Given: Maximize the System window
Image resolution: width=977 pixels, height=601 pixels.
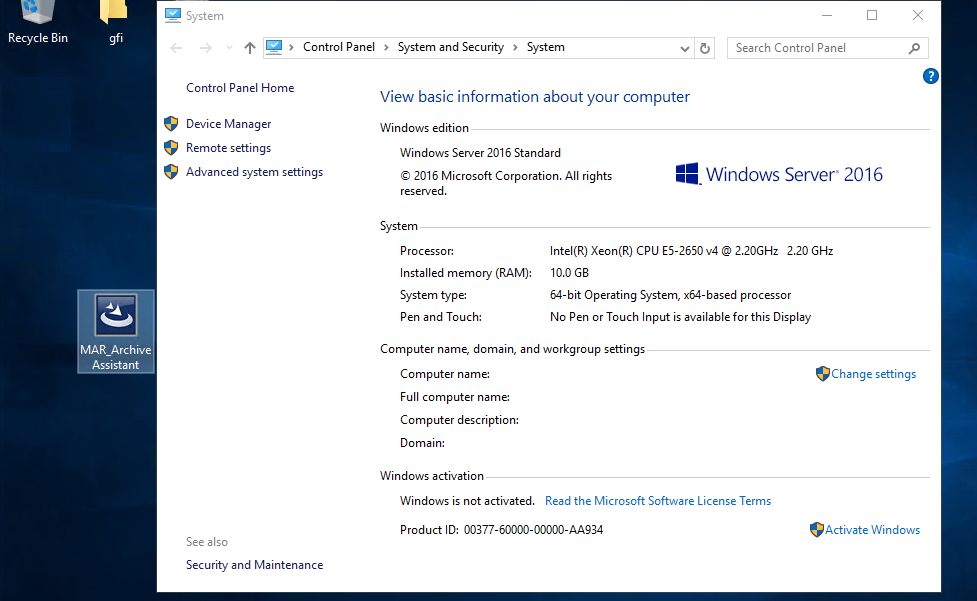Looking at the screenshot, I should 872,16.
